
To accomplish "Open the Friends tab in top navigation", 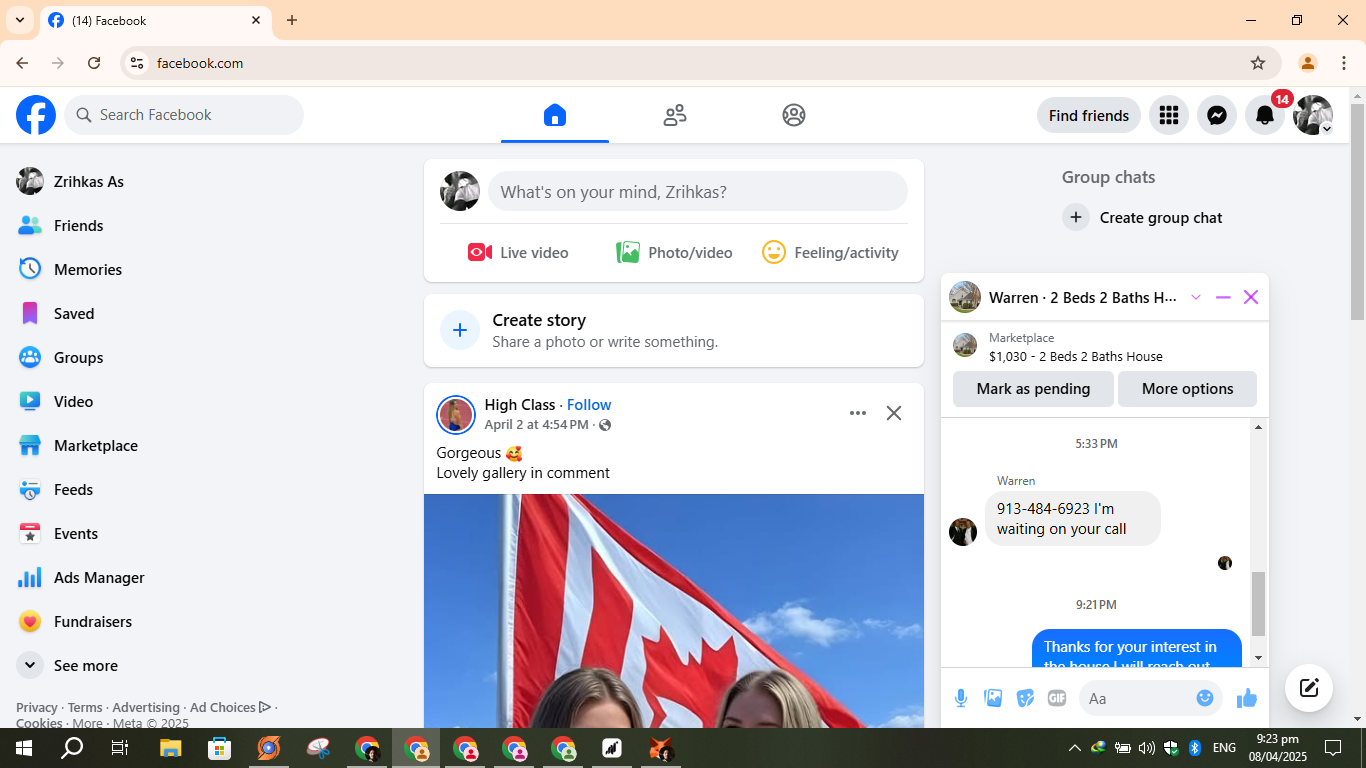I will [675, 115].
